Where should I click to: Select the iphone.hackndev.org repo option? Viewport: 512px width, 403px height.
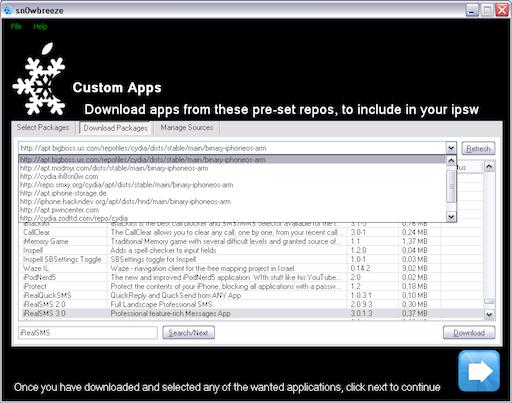pos(232,201)
